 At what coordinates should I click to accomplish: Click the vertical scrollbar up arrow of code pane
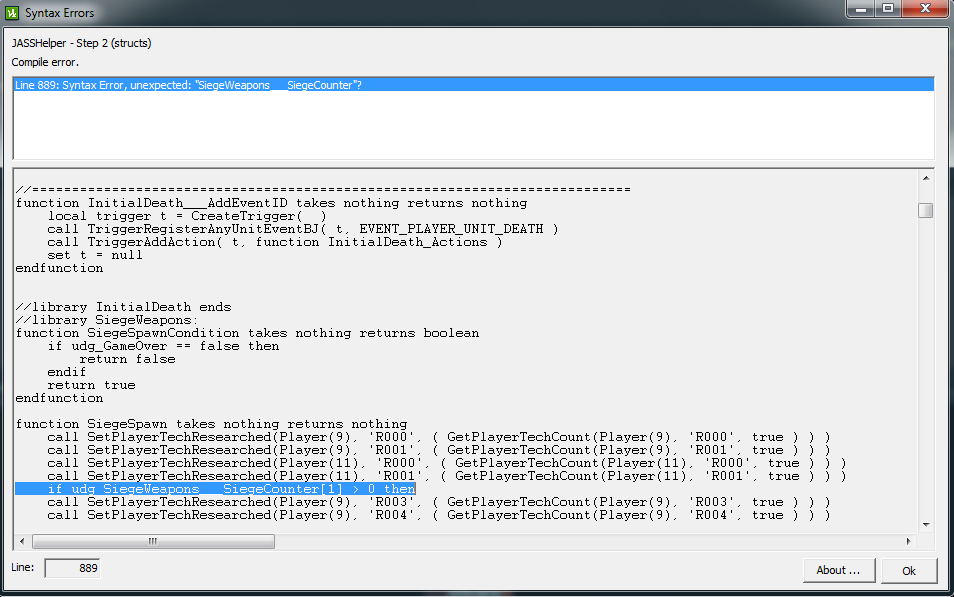point(925,178)
